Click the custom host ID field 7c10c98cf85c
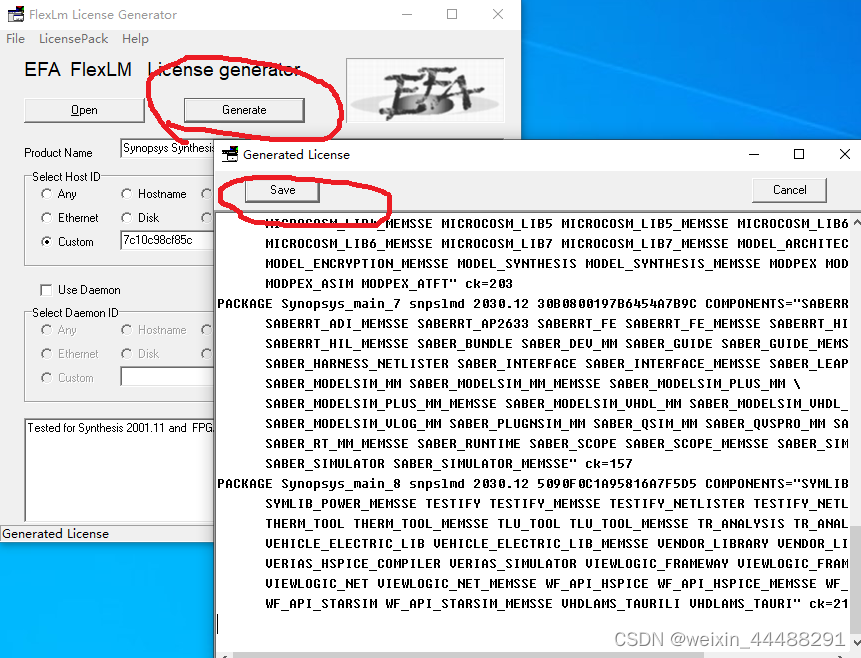The width and height of the screenshot is (861, 658). [x=167, y=240]
